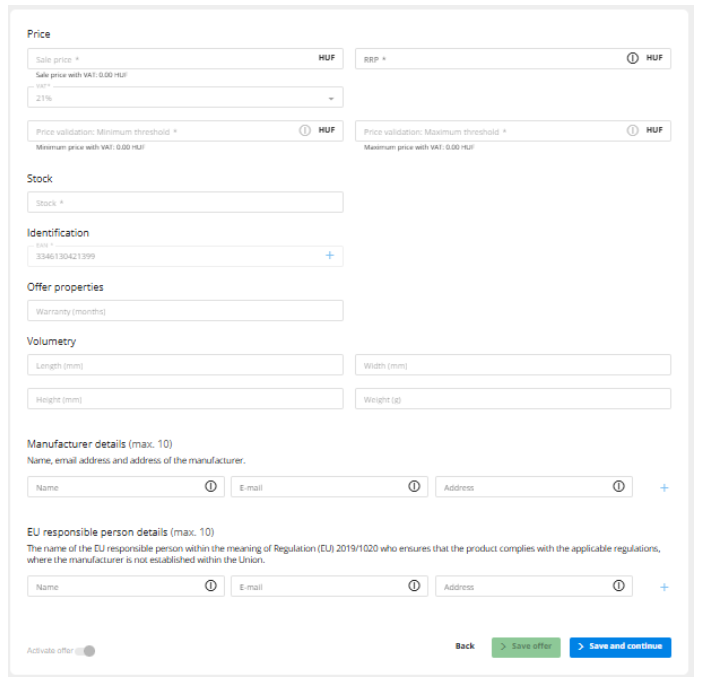Focus the Sale price input field
Image resolution: width=701 pixels, height=683 pixels.
pos(170,59)
